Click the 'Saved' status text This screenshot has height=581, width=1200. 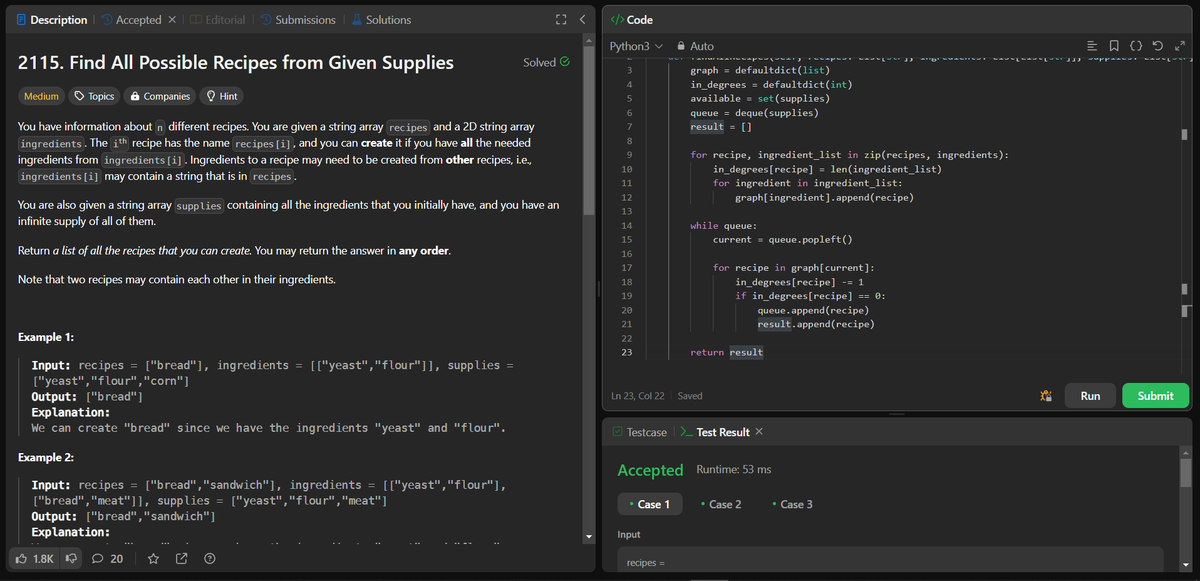click(690, 396)
